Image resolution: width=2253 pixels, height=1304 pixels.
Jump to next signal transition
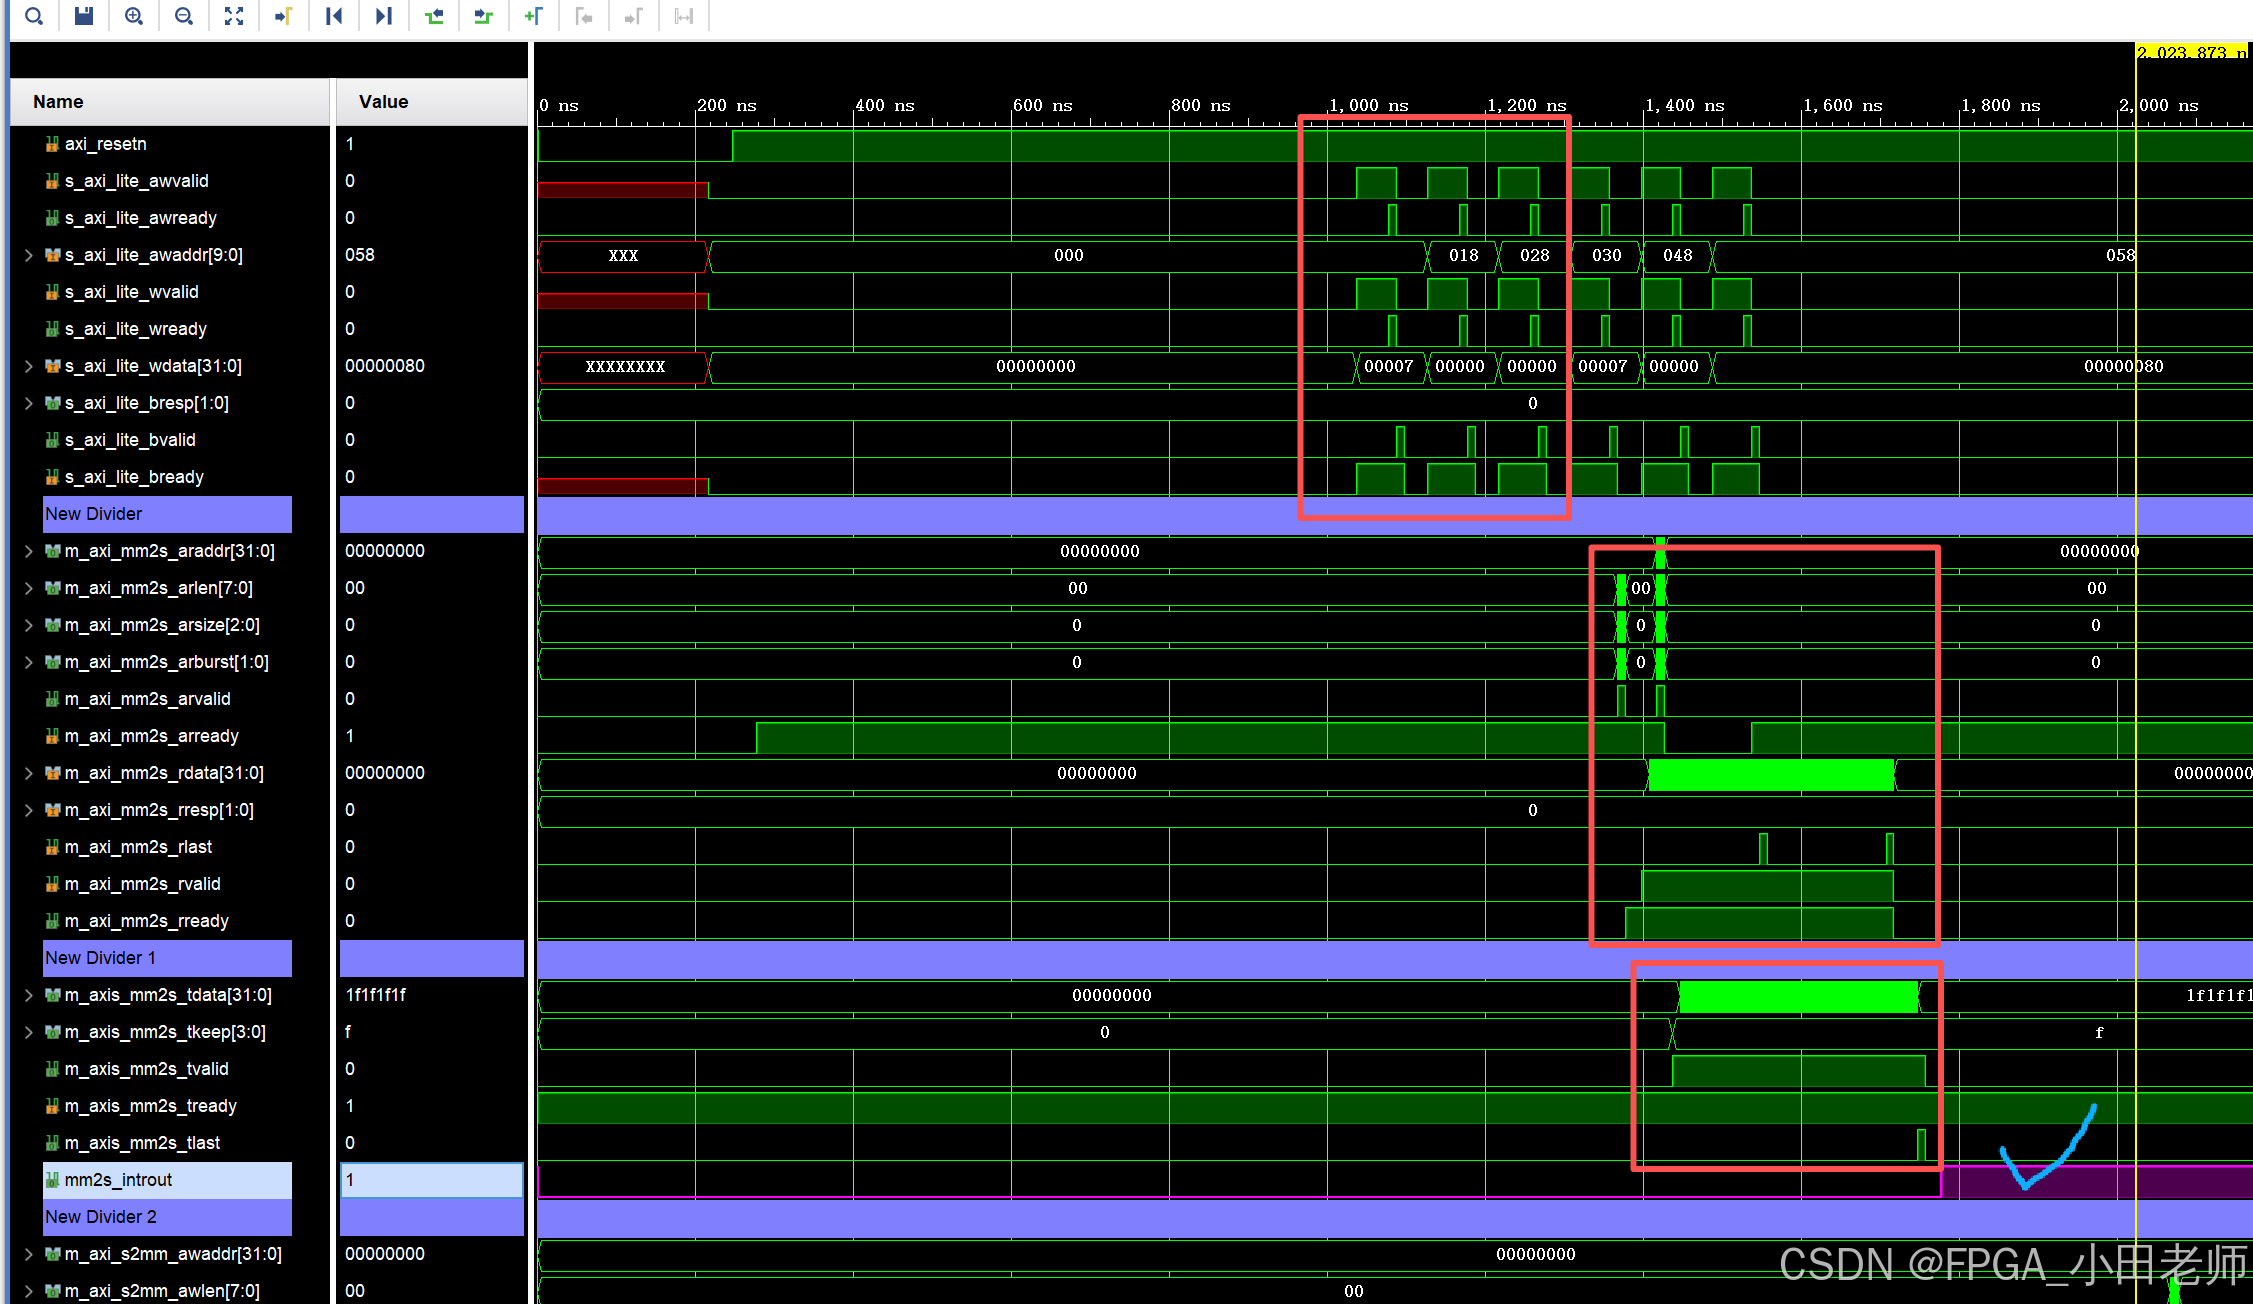tap(484, 16)
